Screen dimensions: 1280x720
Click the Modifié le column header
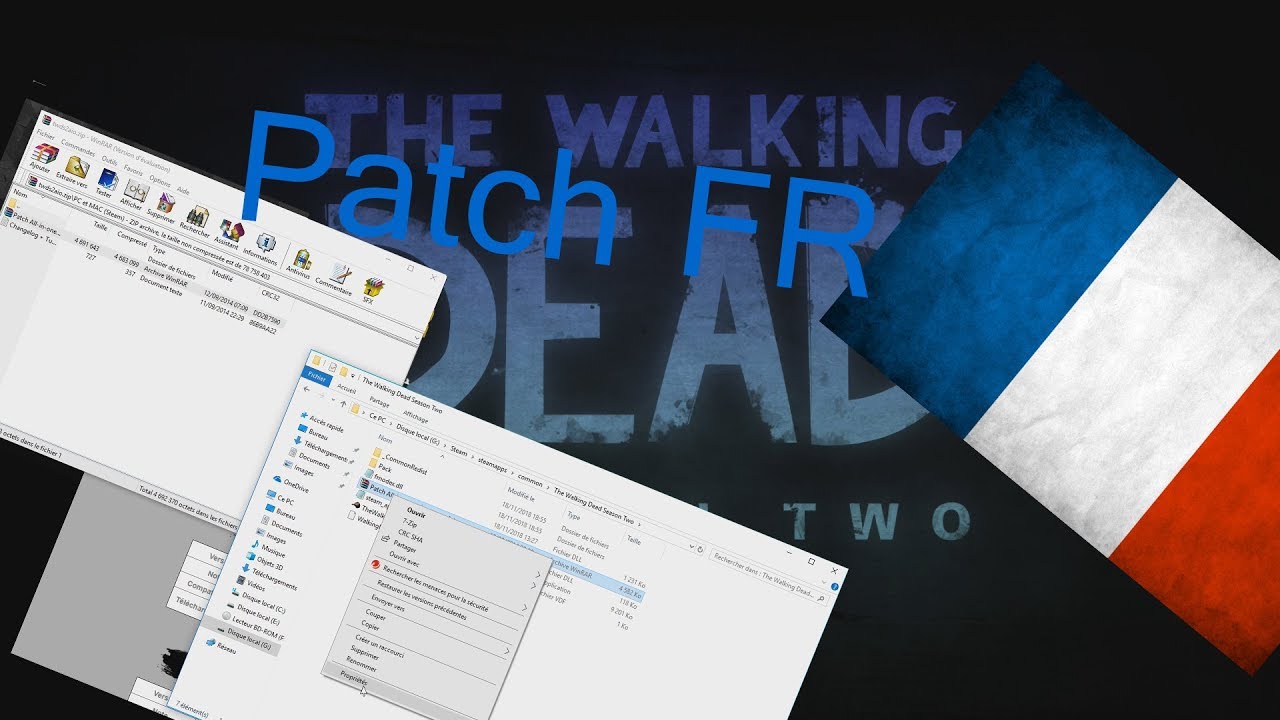tap(521, 494)
